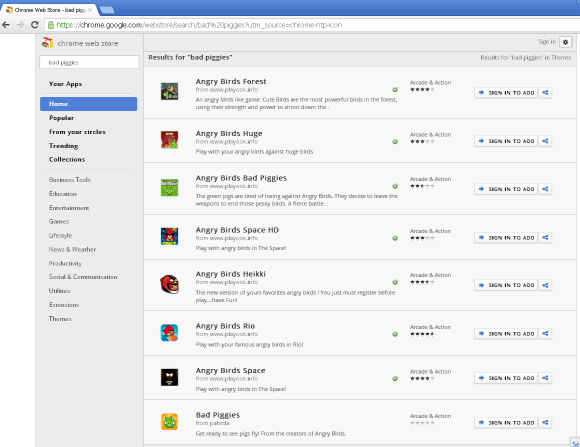Click the Bad Piggies green pig icon
The height and width of the screenshot is (447, 580).
tap(169, 422)
